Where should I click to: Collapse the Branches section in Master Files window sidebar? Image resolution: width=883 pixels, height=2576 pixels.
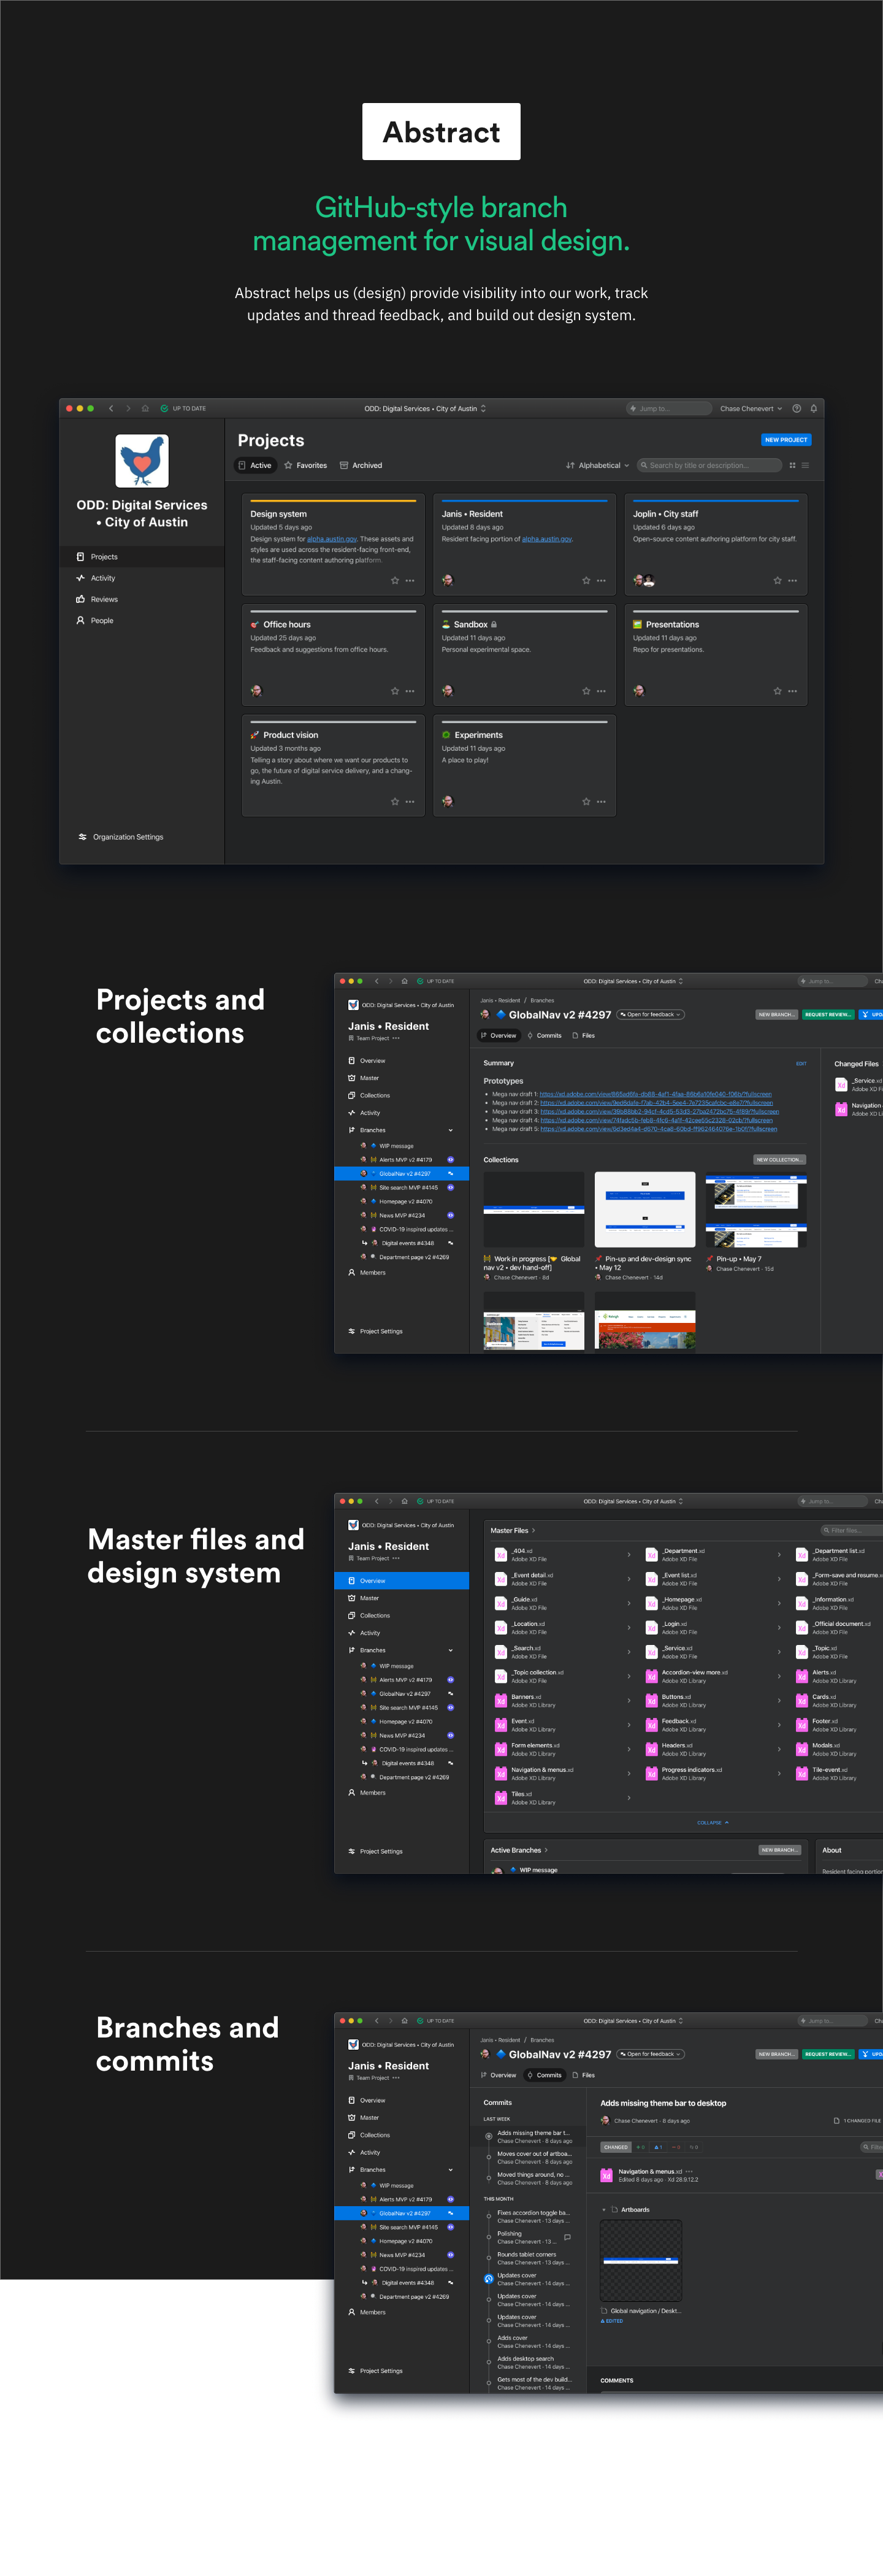click(x=450, y=1650)
